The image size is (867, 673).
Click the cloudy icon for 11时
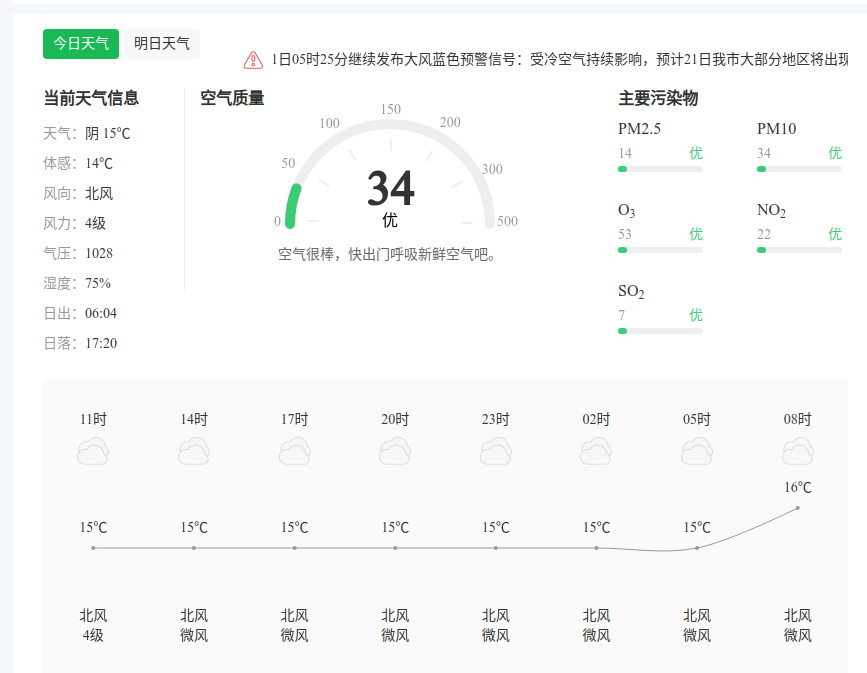point(93,452)
